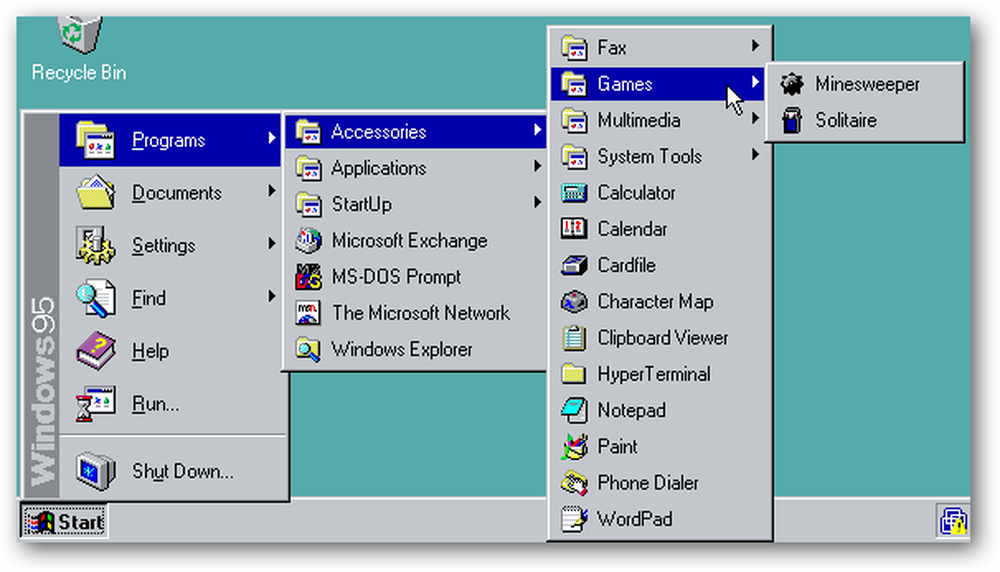Click the MS-DOS Prompt label text
The width and height of the screenshot is (1000, 572).
[396, 277]
